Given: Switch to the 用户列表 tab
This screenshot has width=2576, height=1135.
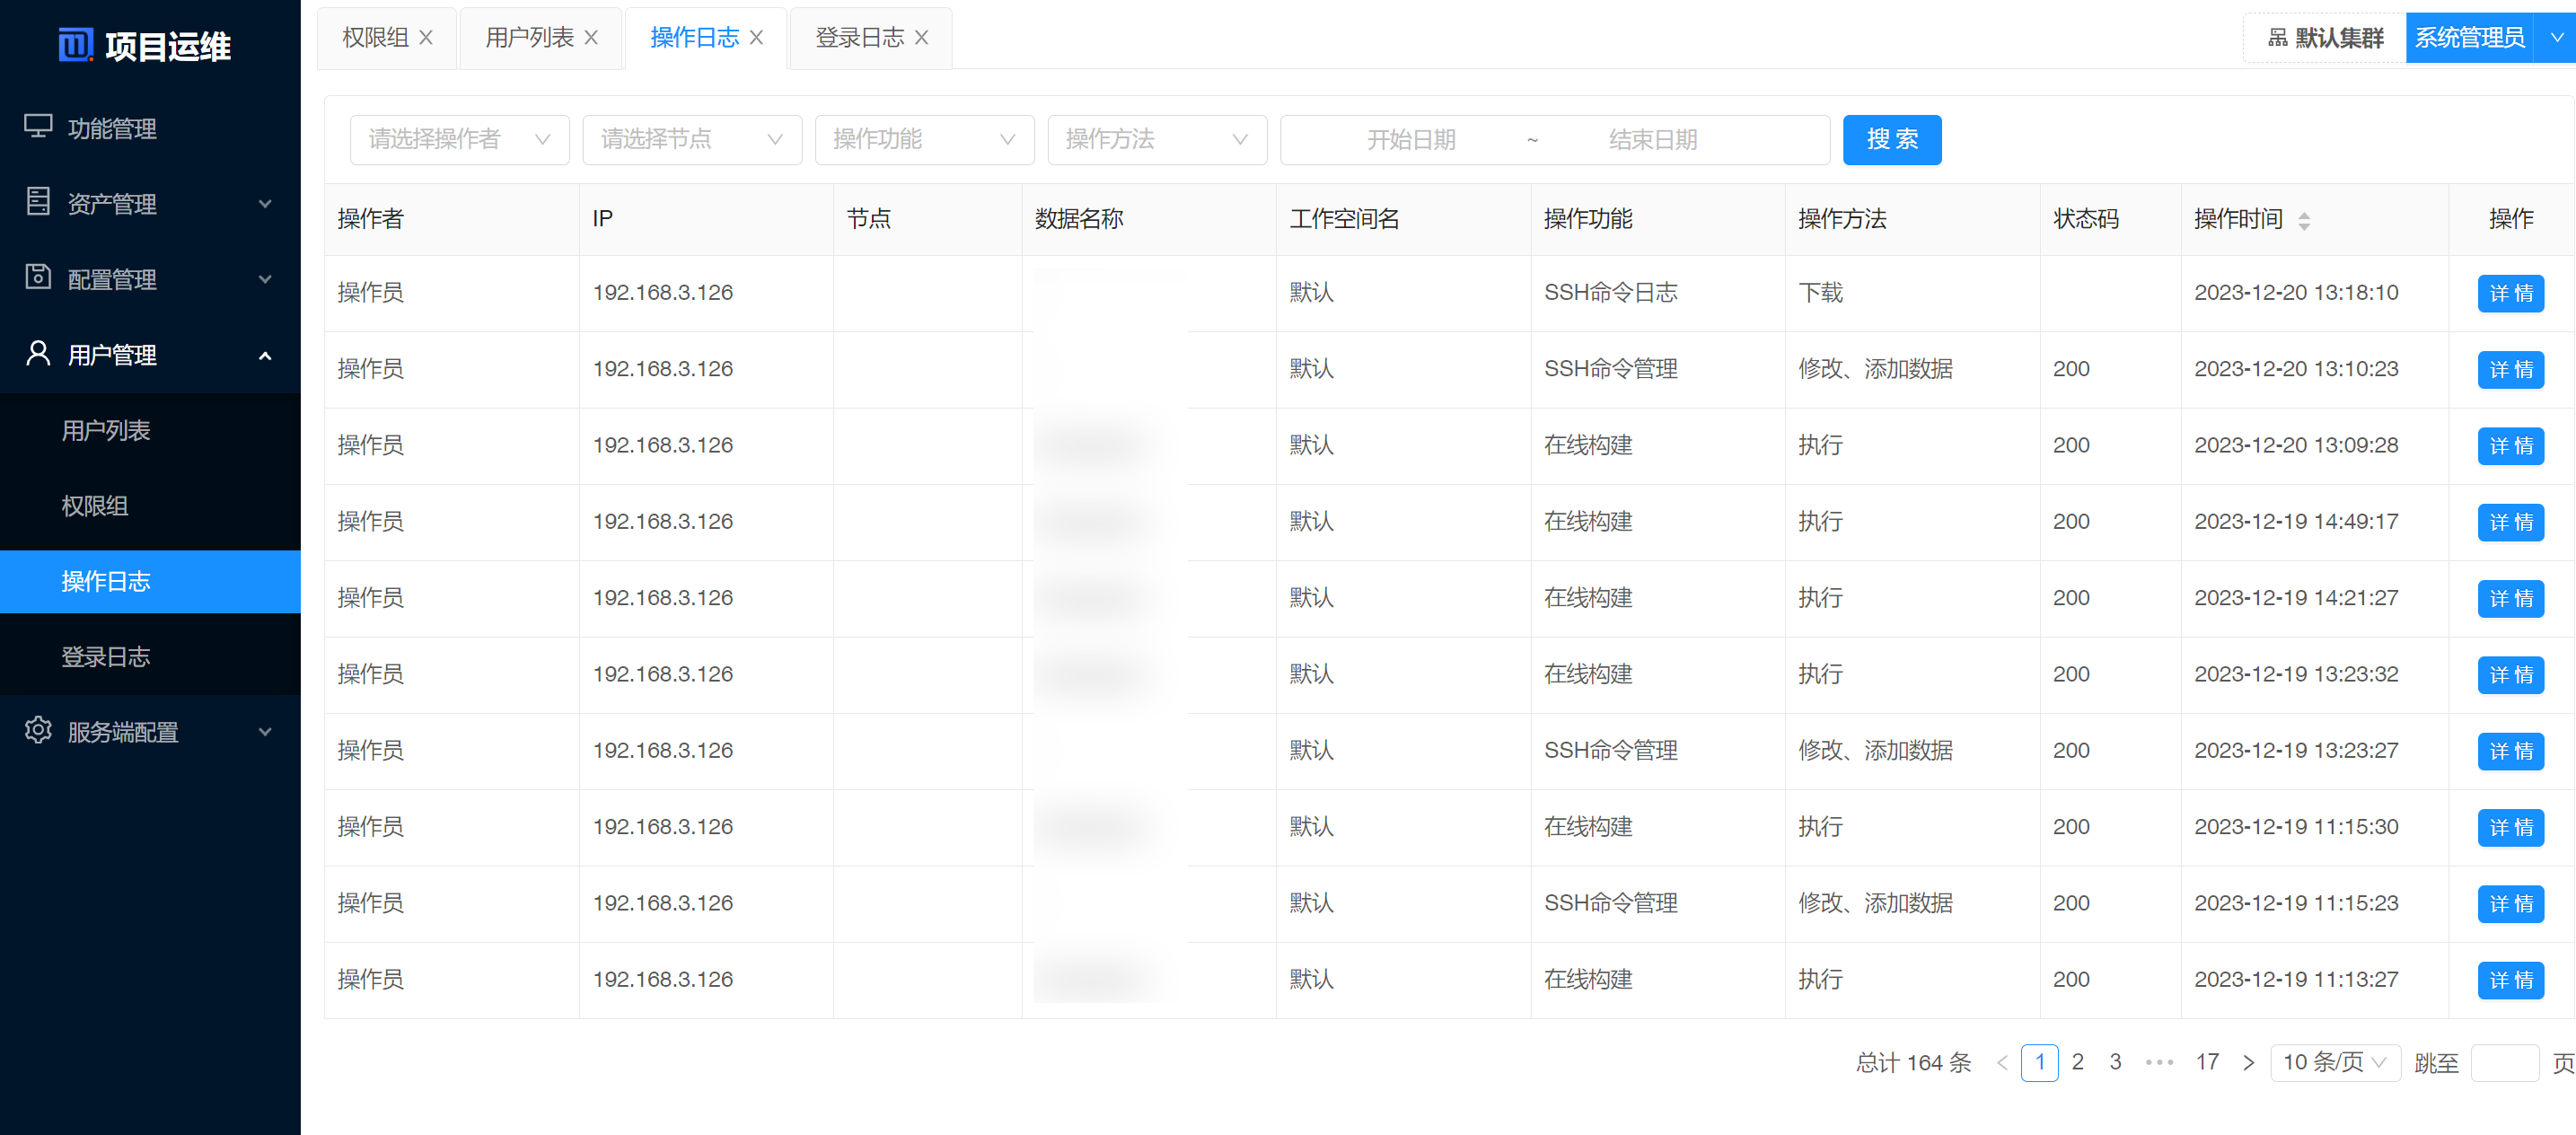Looking at the screenshot, I should coord(529,37).
